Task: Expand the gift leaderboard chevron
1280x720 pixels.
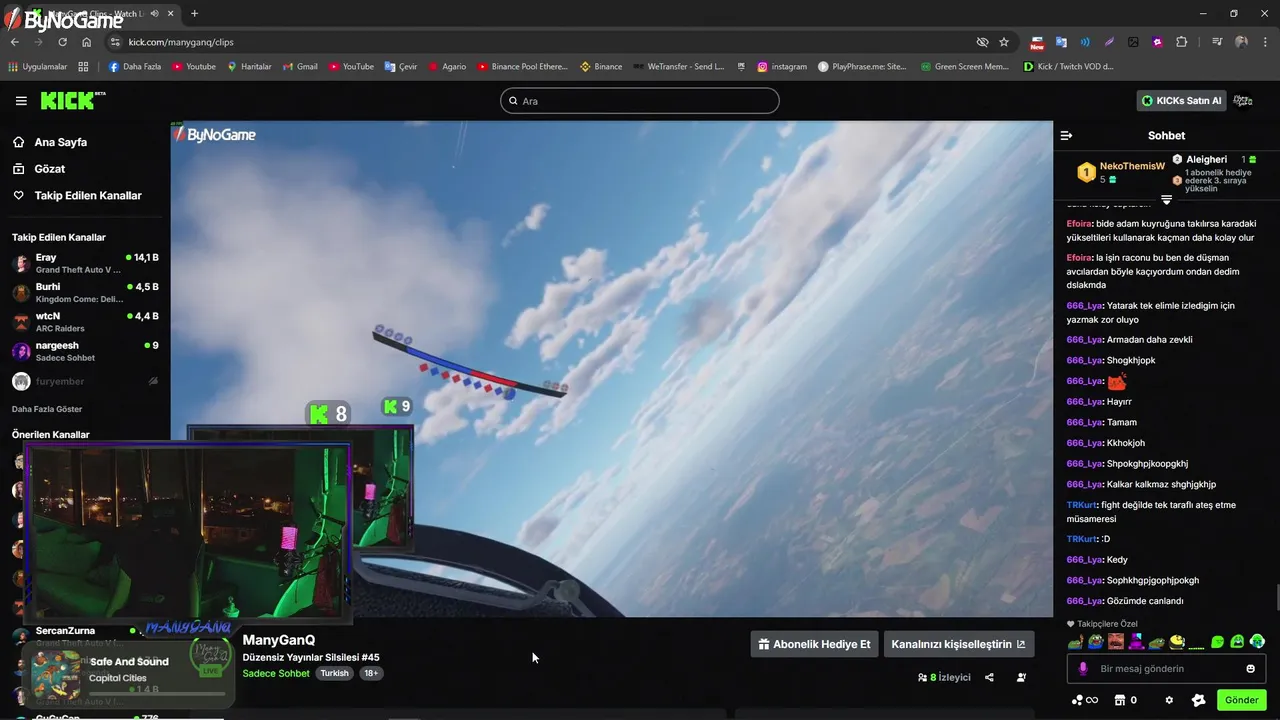Action: tap(1166, 200)
